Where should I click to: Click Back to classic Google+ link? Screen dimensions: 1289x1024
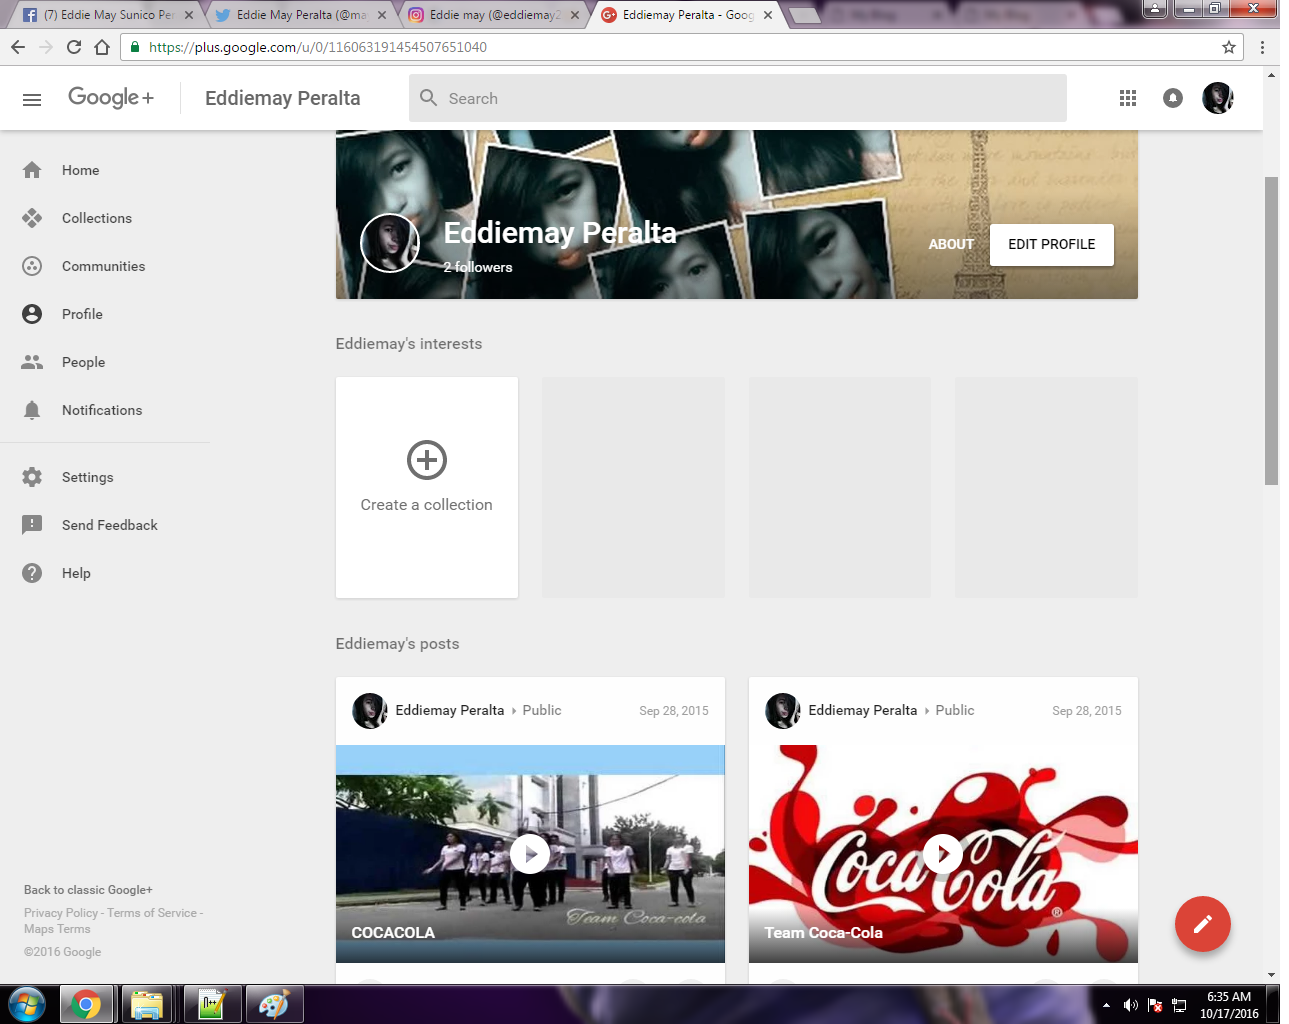(88, 890)
